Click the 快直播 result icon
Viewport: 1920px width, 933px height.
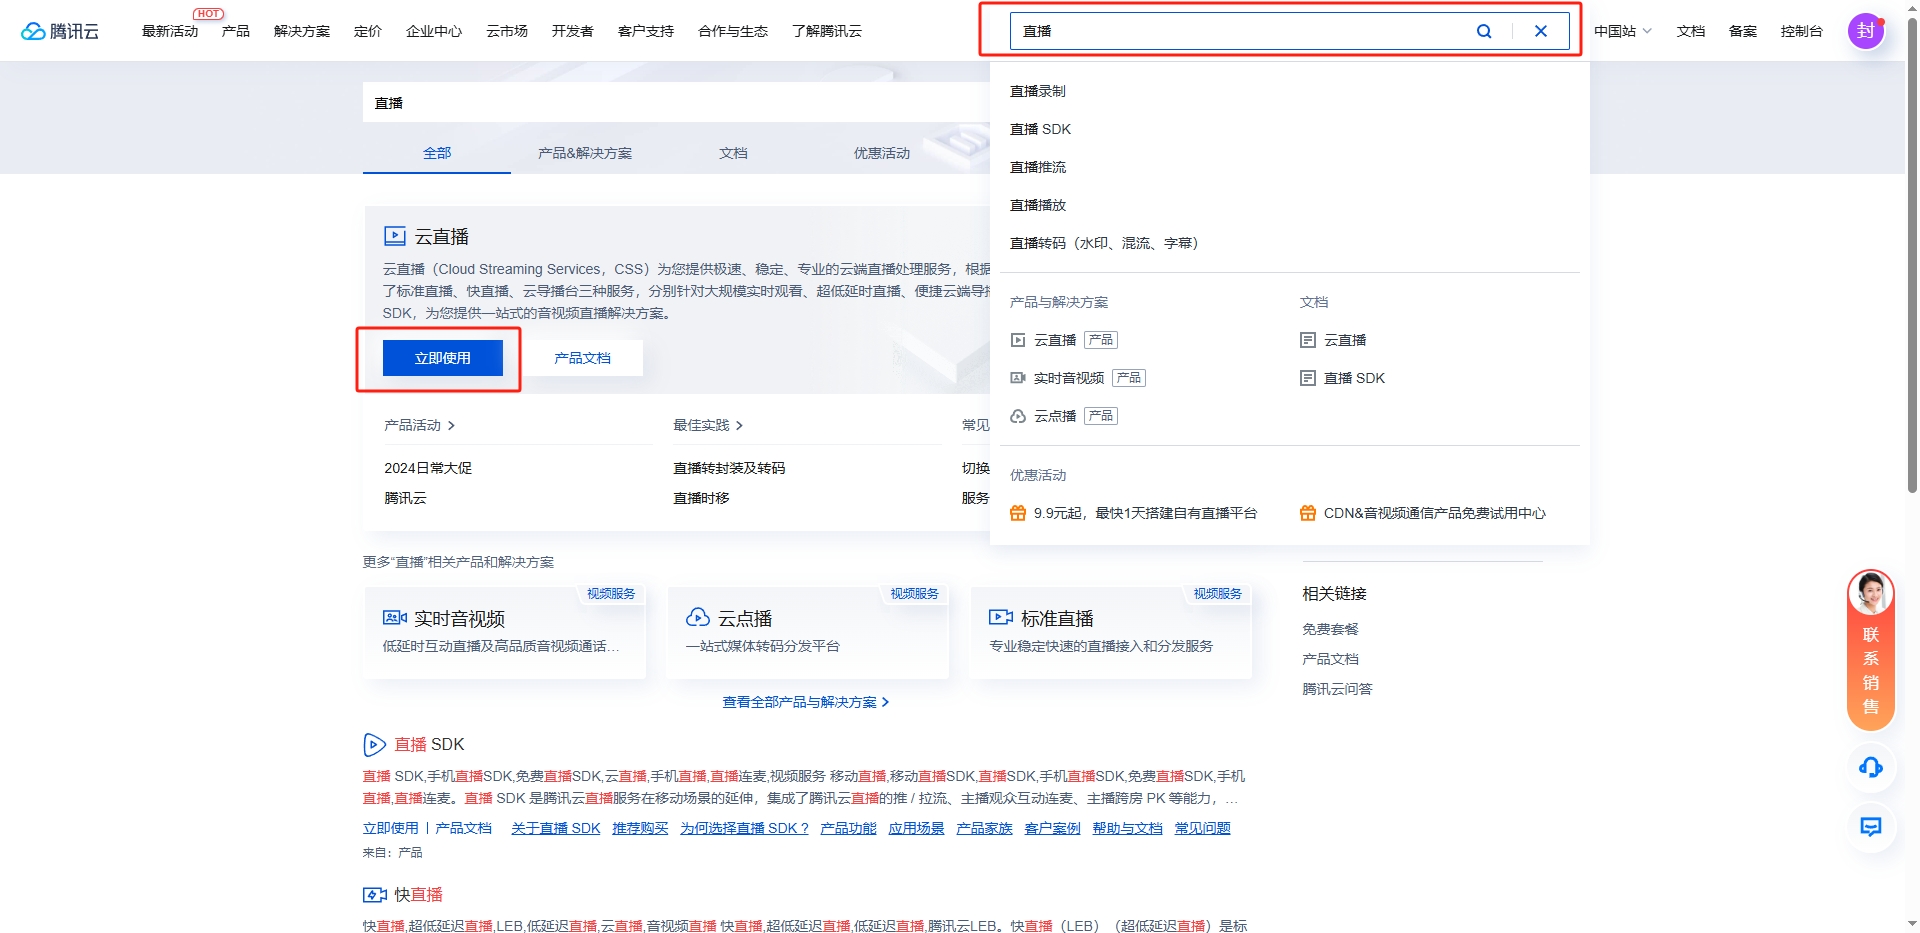coord(375,894)
